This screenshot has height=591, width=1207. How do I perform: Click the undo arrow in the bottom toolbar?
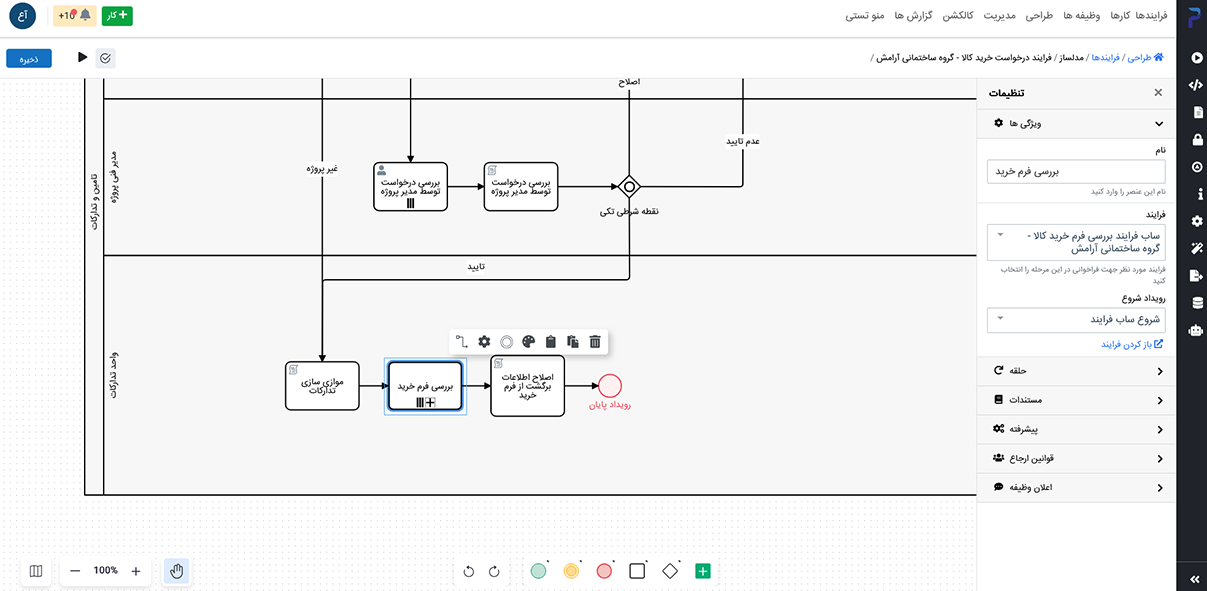click(x=469, y=571)
